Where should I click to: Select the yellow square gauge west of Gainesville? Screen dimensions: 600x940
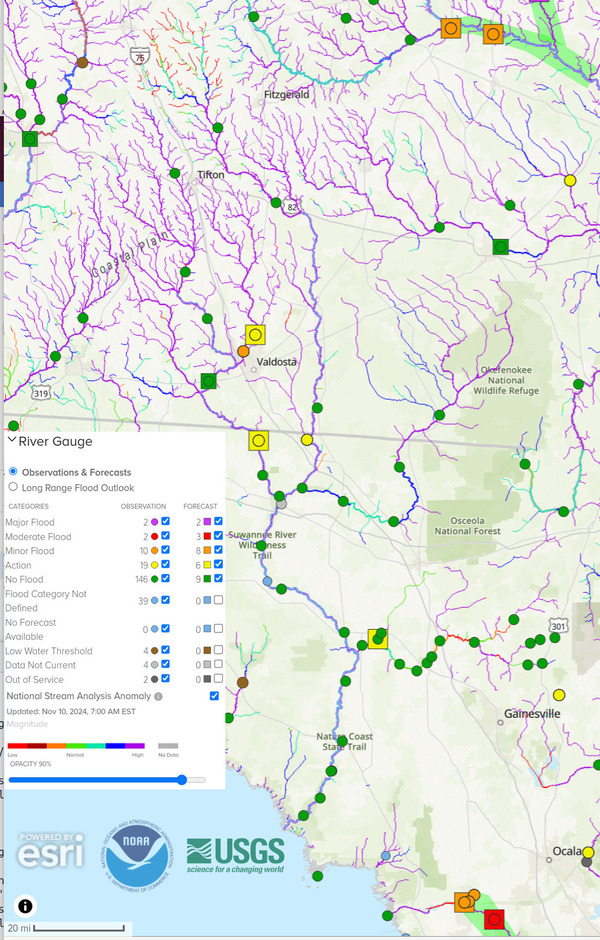click(x=378, y=639)
